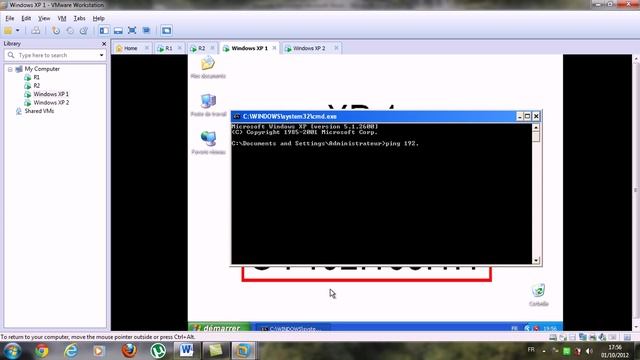Click the printer device icon in VMware status bar

pyautogui.click(x=592, y=337)
